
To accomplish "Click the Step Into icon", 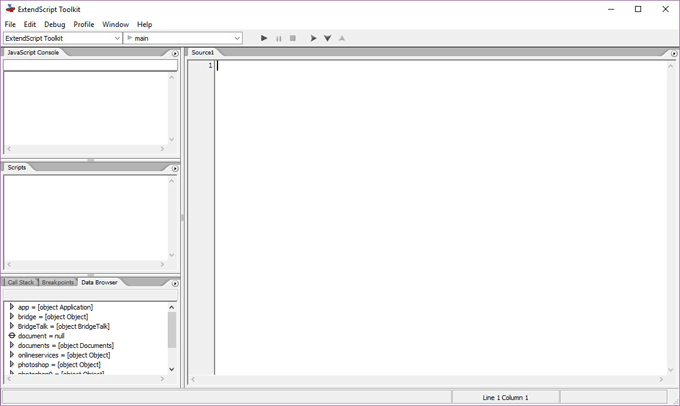I will coord(327,38).
